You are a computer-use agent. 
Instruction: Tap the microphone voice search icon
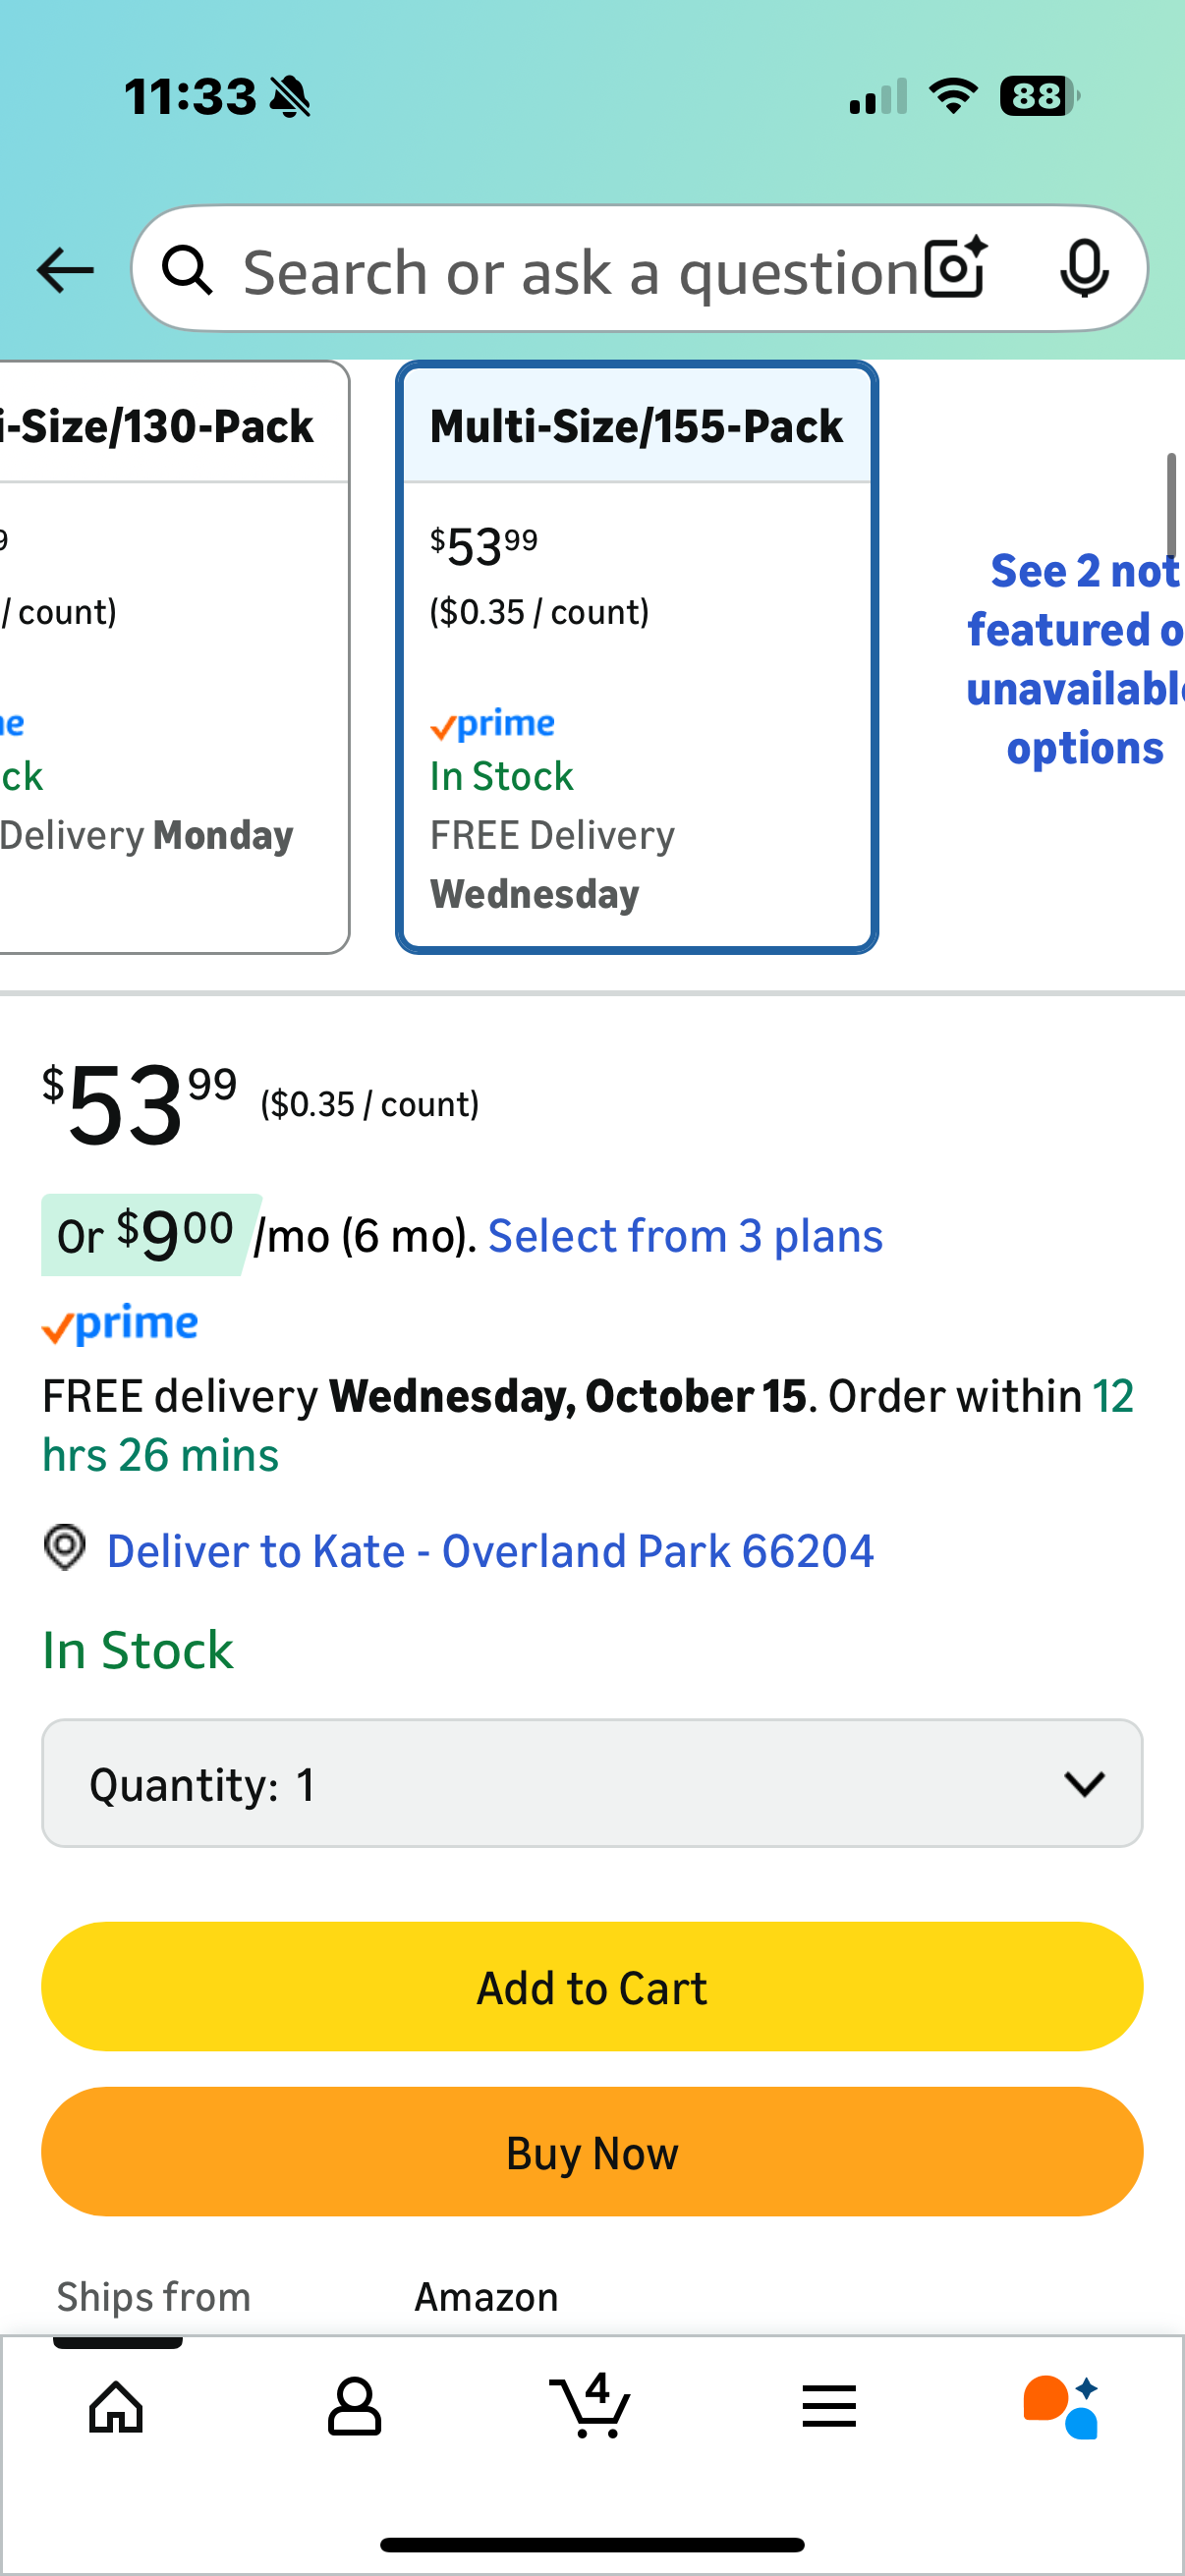point(1084,268)
